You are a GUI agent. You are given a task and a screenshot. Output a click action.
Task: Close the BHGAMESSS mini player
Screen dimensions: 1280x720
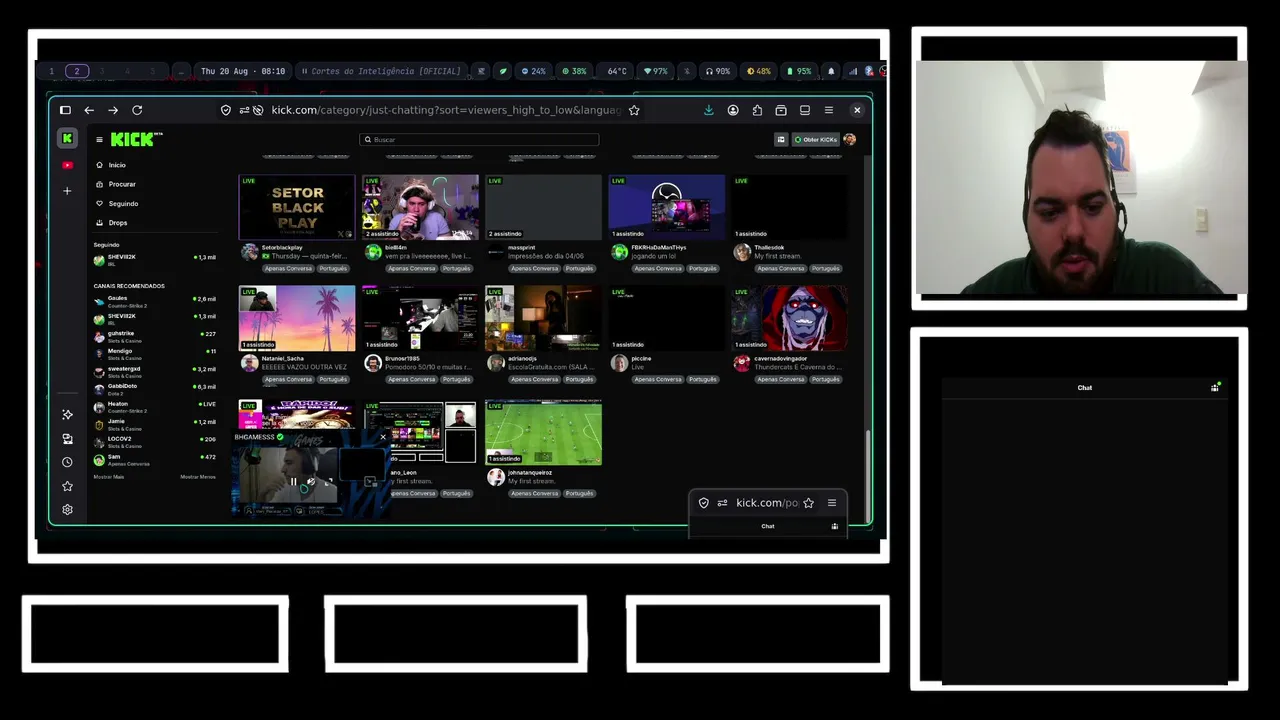383,437
